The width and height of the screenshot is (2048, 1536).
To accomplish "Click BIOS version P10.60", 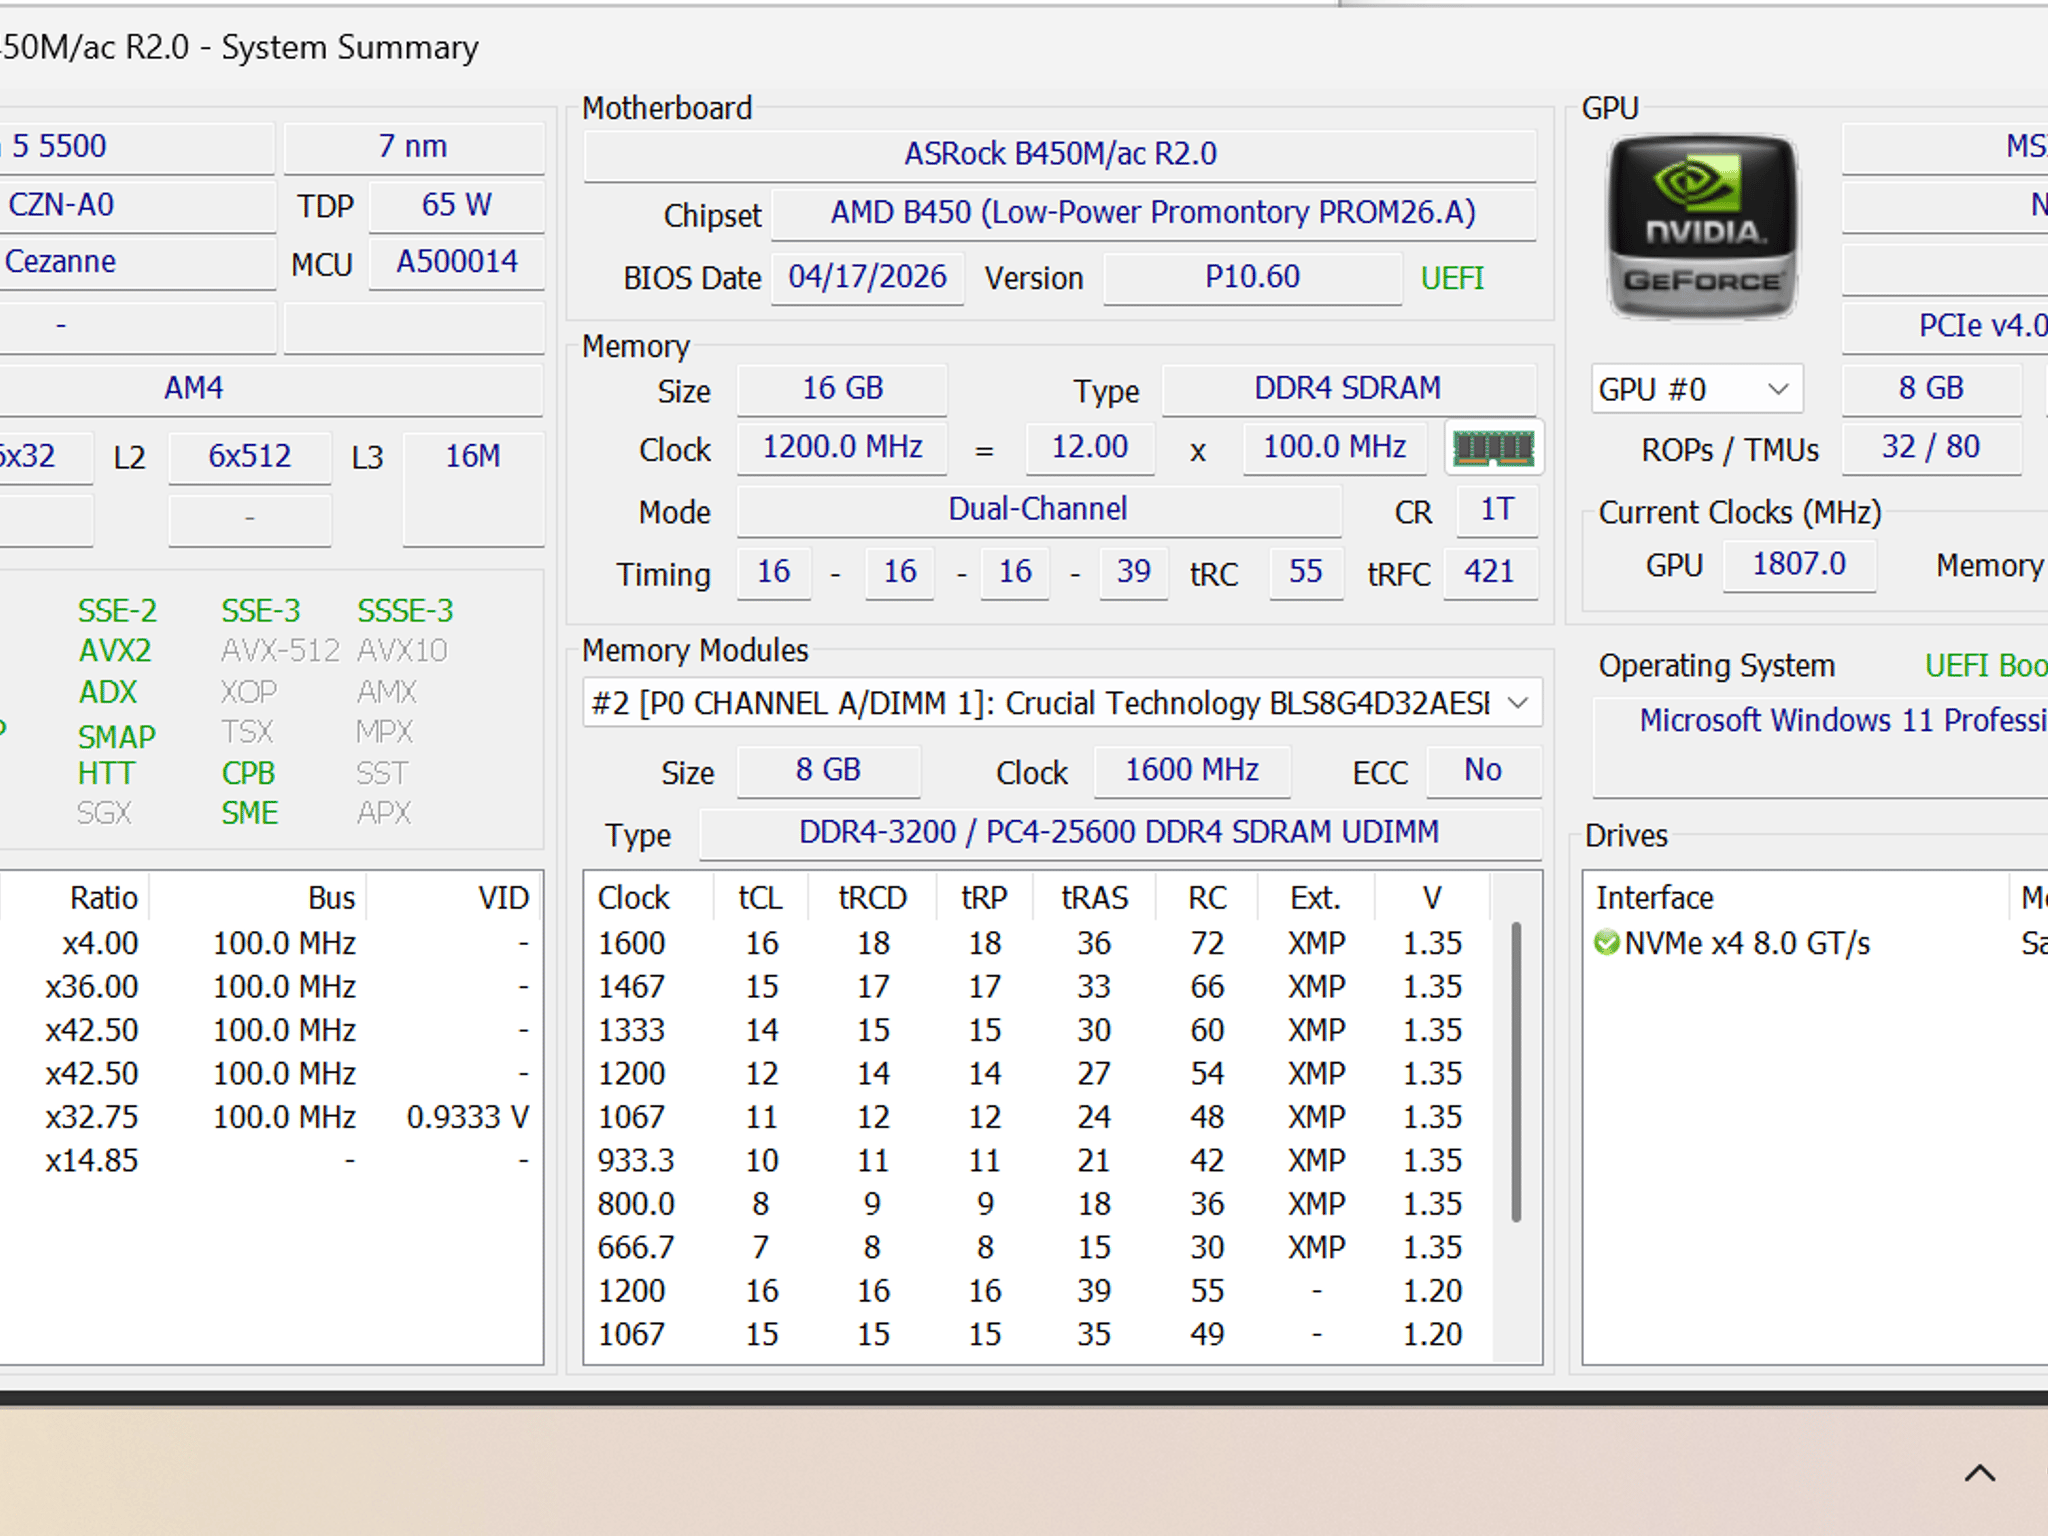I will click(x=1252, y=277).
